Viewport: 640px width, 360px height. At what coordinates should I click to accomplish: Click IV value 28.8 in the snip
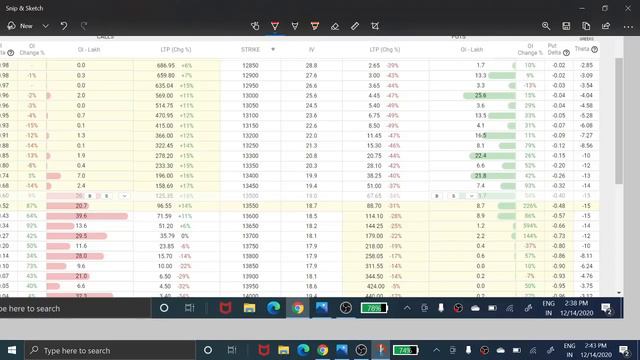tap(311, 65)
